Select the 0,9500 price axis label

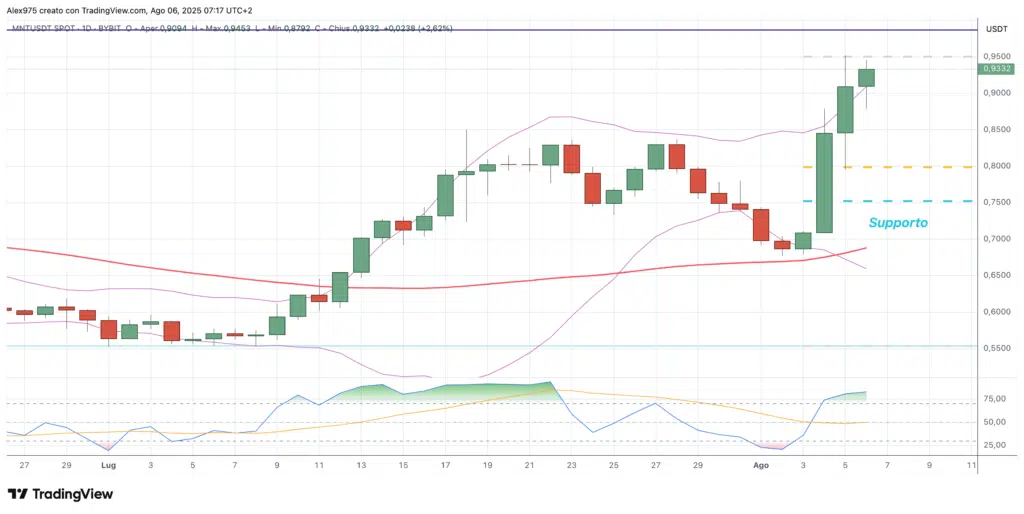pos(995,57)
